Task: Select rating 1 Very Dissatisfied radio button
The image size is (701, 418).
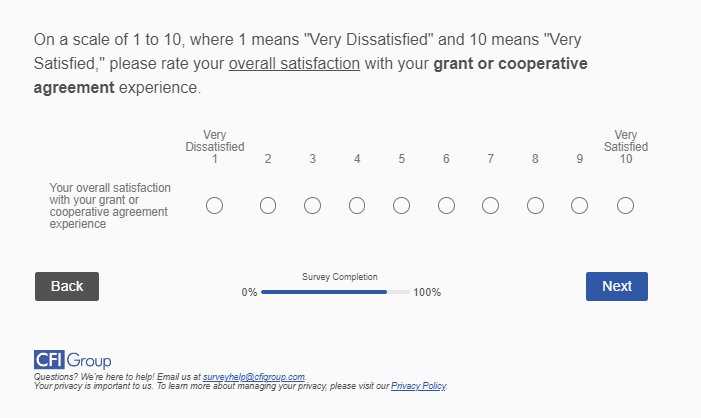Action: [x=214, y=206]
